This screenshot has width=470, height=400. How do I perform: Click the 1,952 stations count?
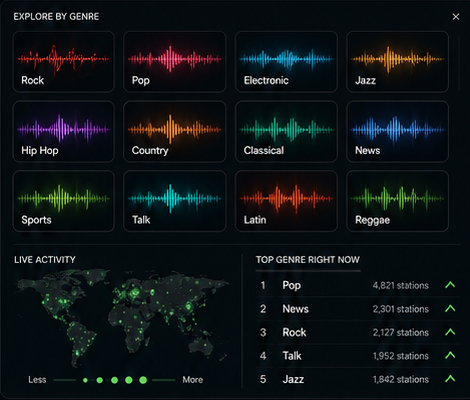[x=400, y=356]
